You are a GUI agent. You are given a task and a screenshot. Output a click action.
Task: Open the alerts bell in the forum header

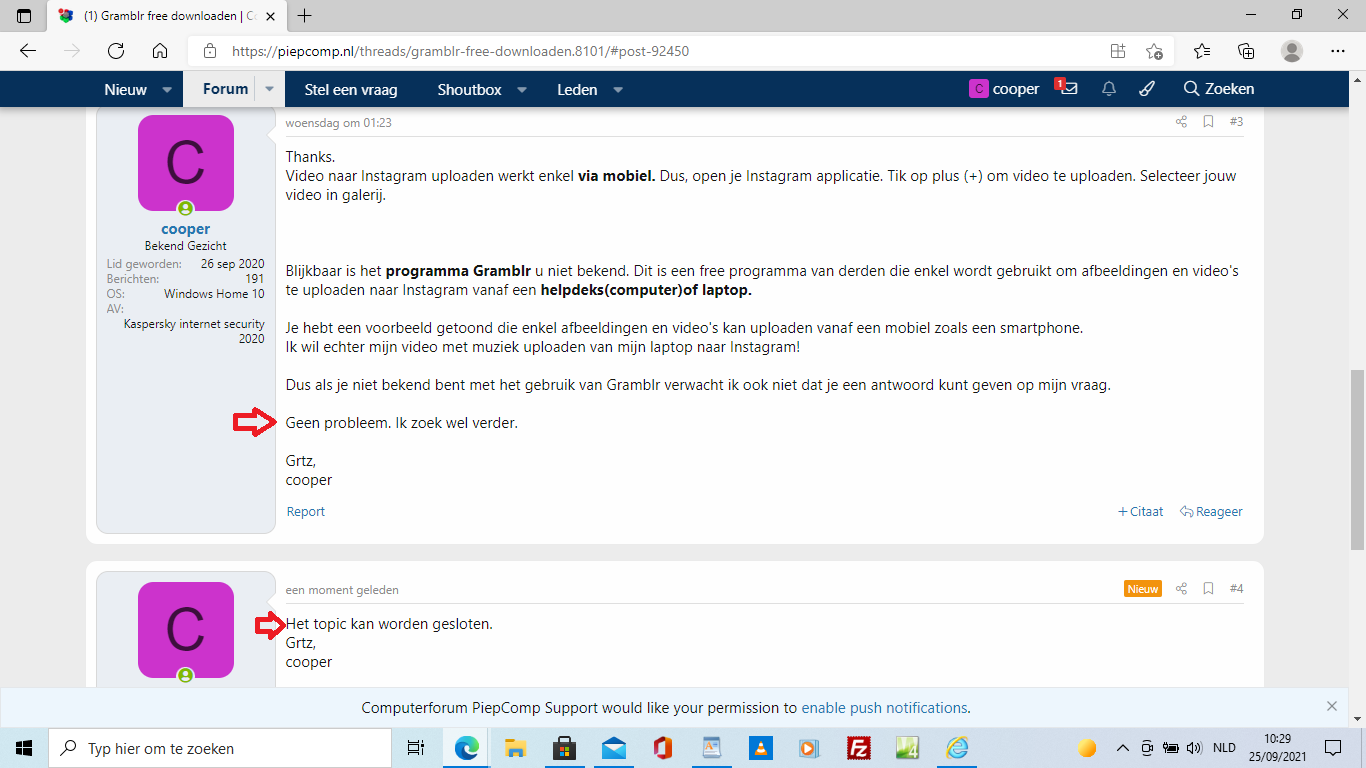[1109, 89]
